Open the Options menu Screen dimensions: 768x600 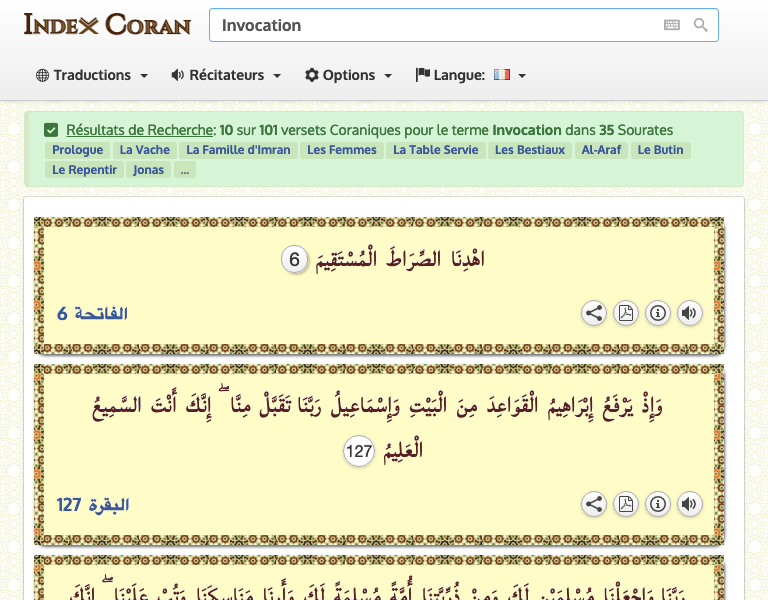click(x=348, y=75)
